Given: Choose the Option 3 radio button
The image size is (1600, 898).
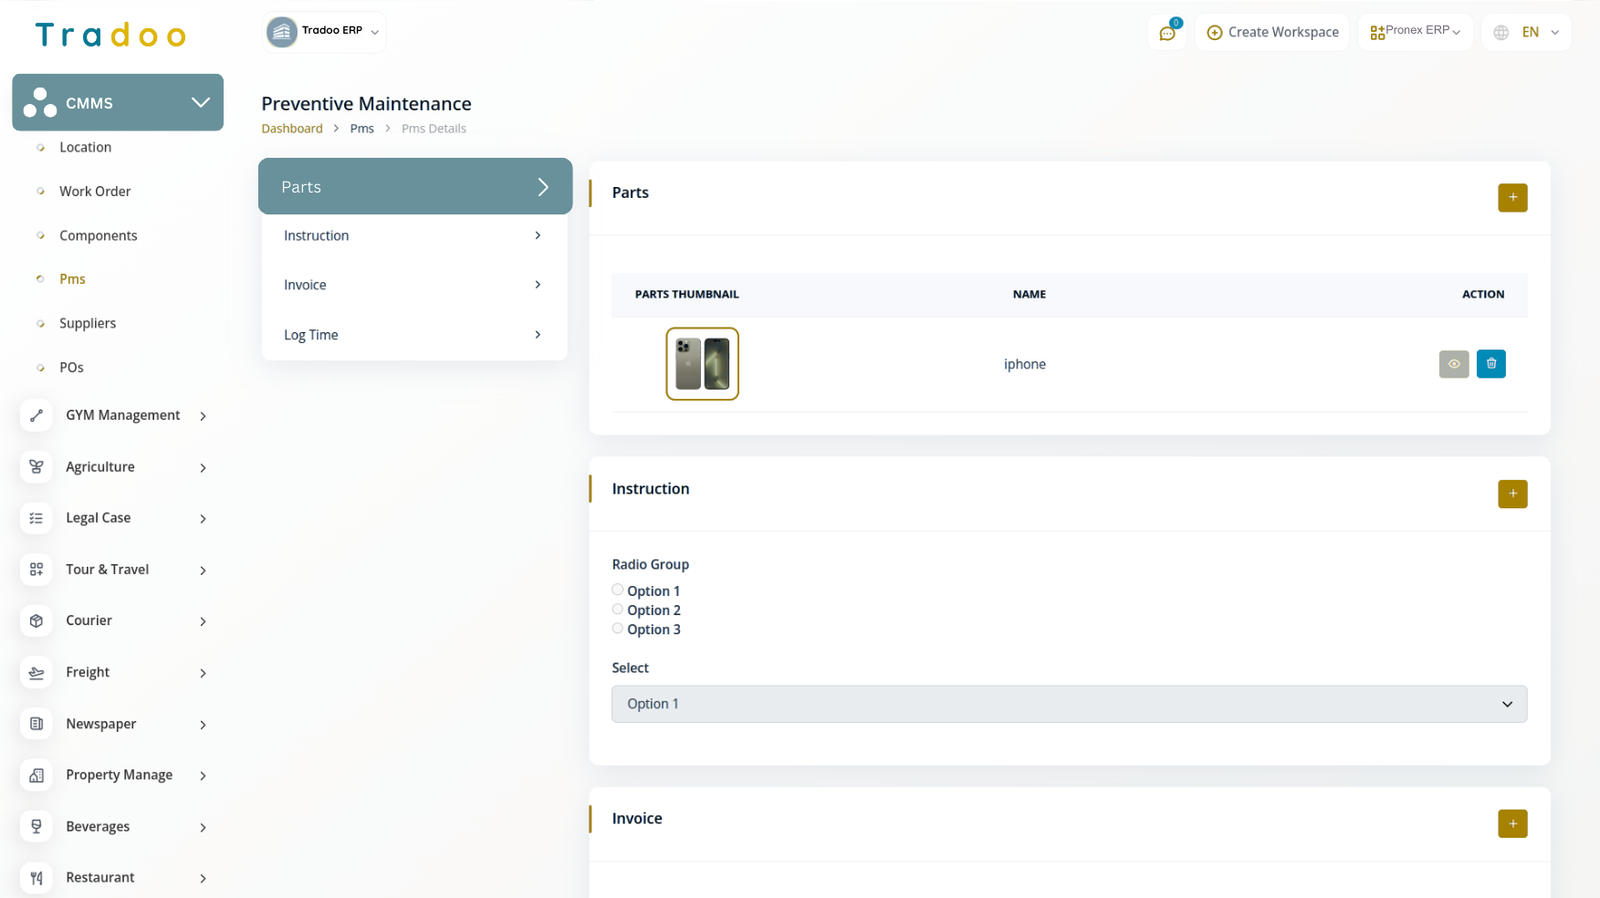Looking at the screenshot, I should pos(618,628).
